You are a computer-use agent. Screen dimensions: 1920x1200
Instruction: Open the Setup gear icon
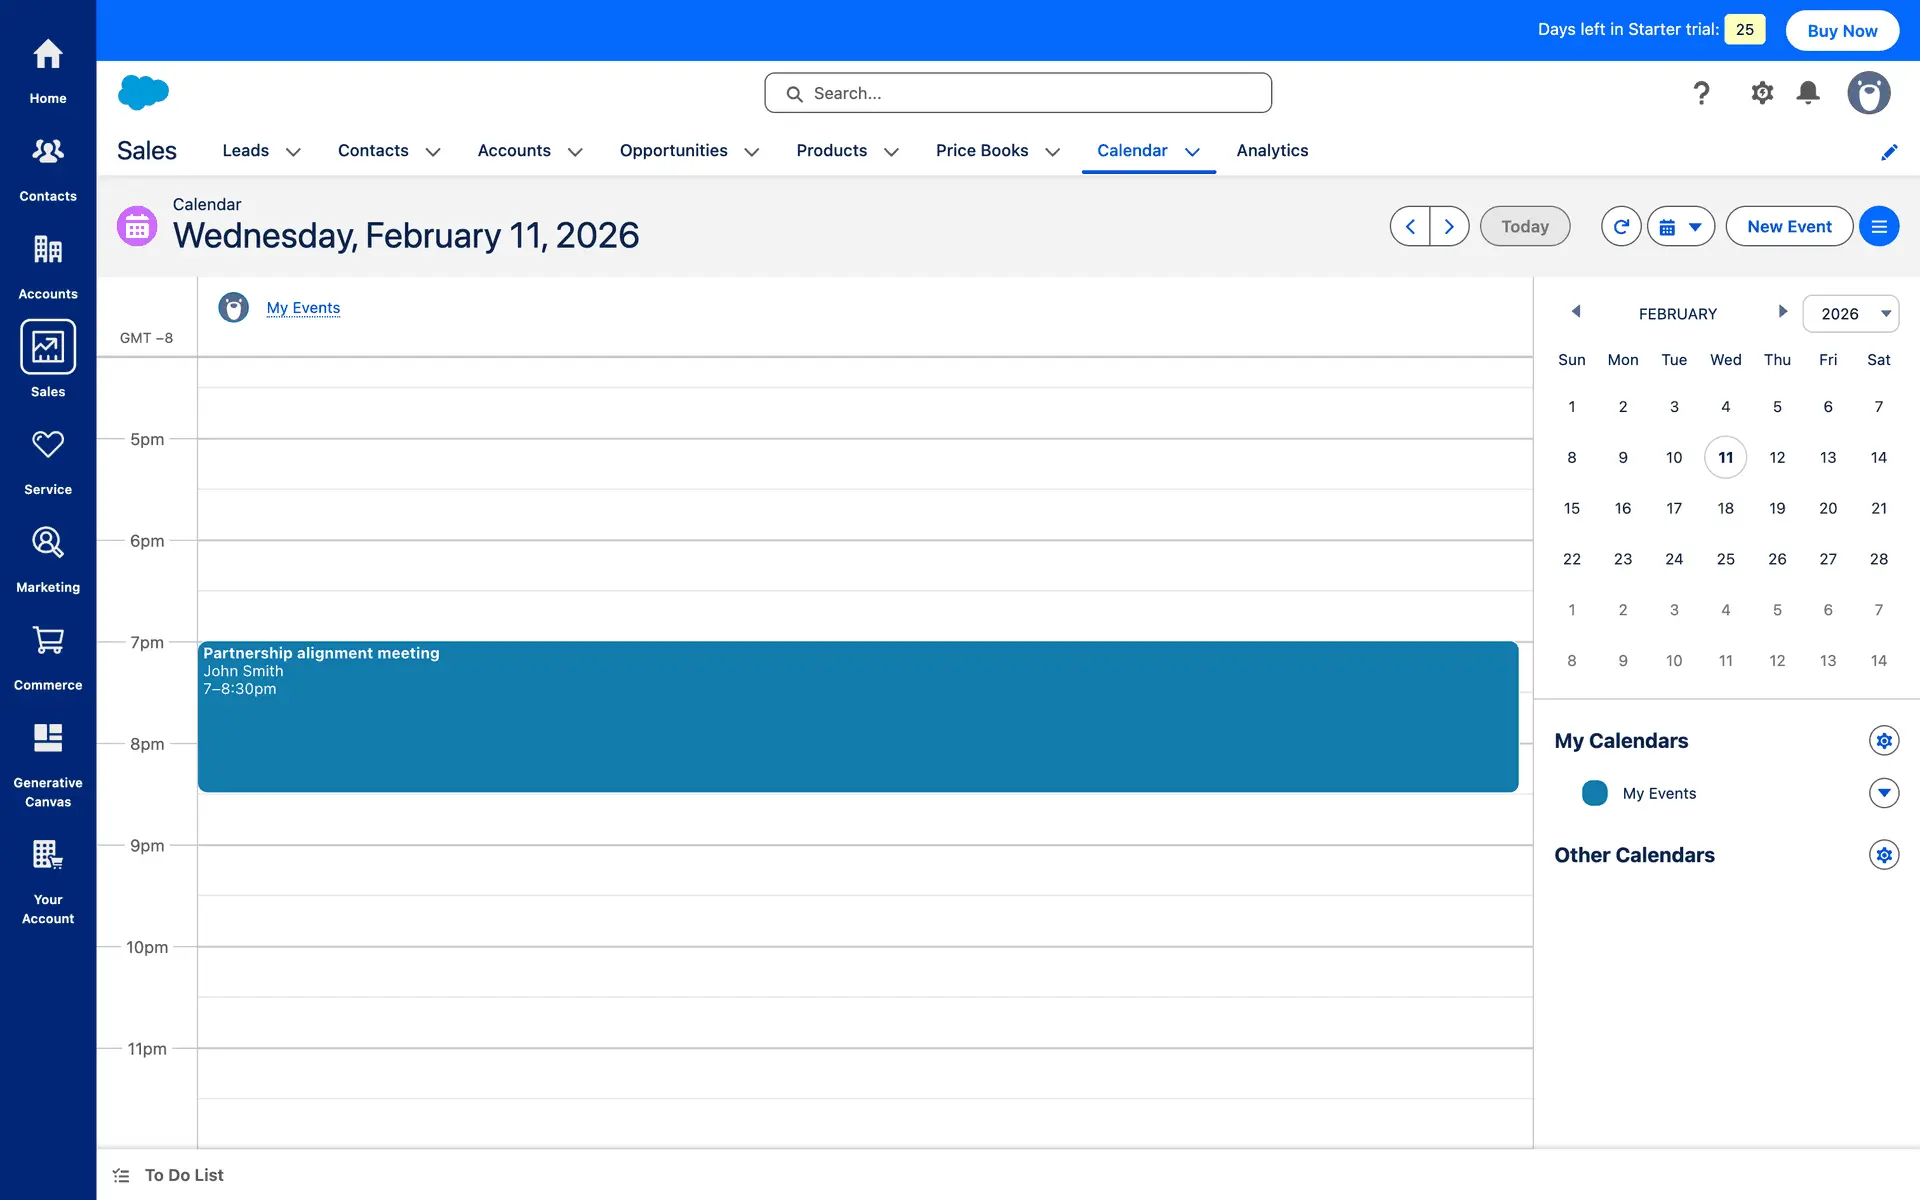point(1762,93)
